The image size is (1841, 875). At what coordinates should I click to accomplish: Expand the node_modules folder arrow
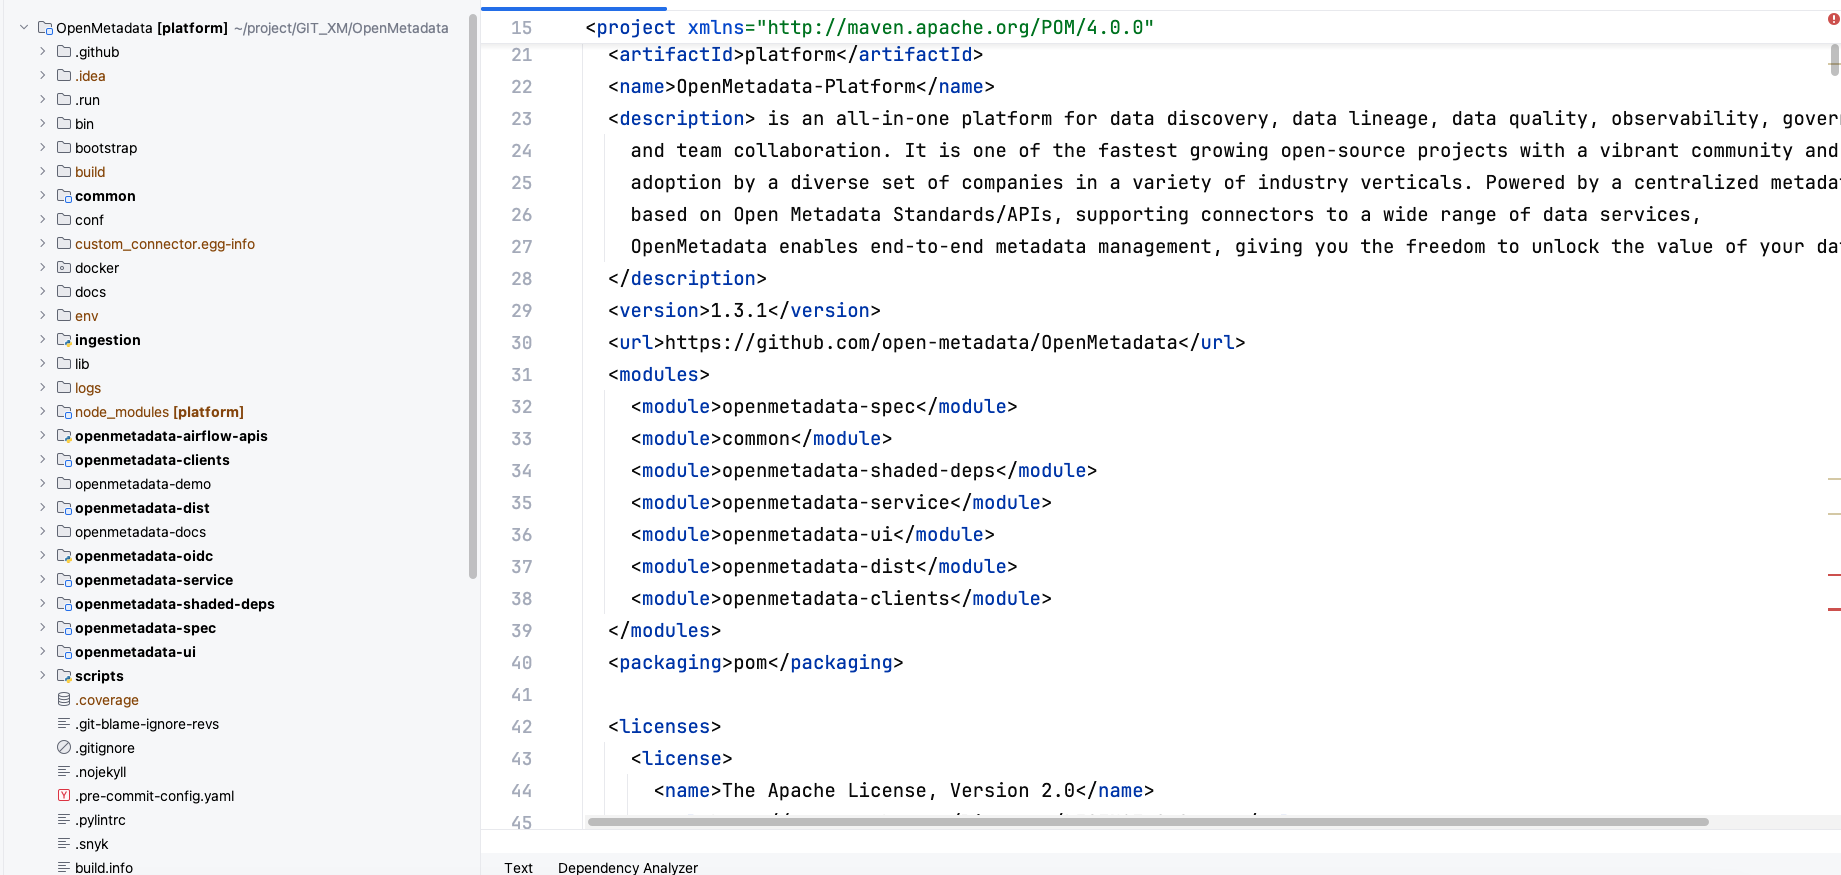point(42,412)
